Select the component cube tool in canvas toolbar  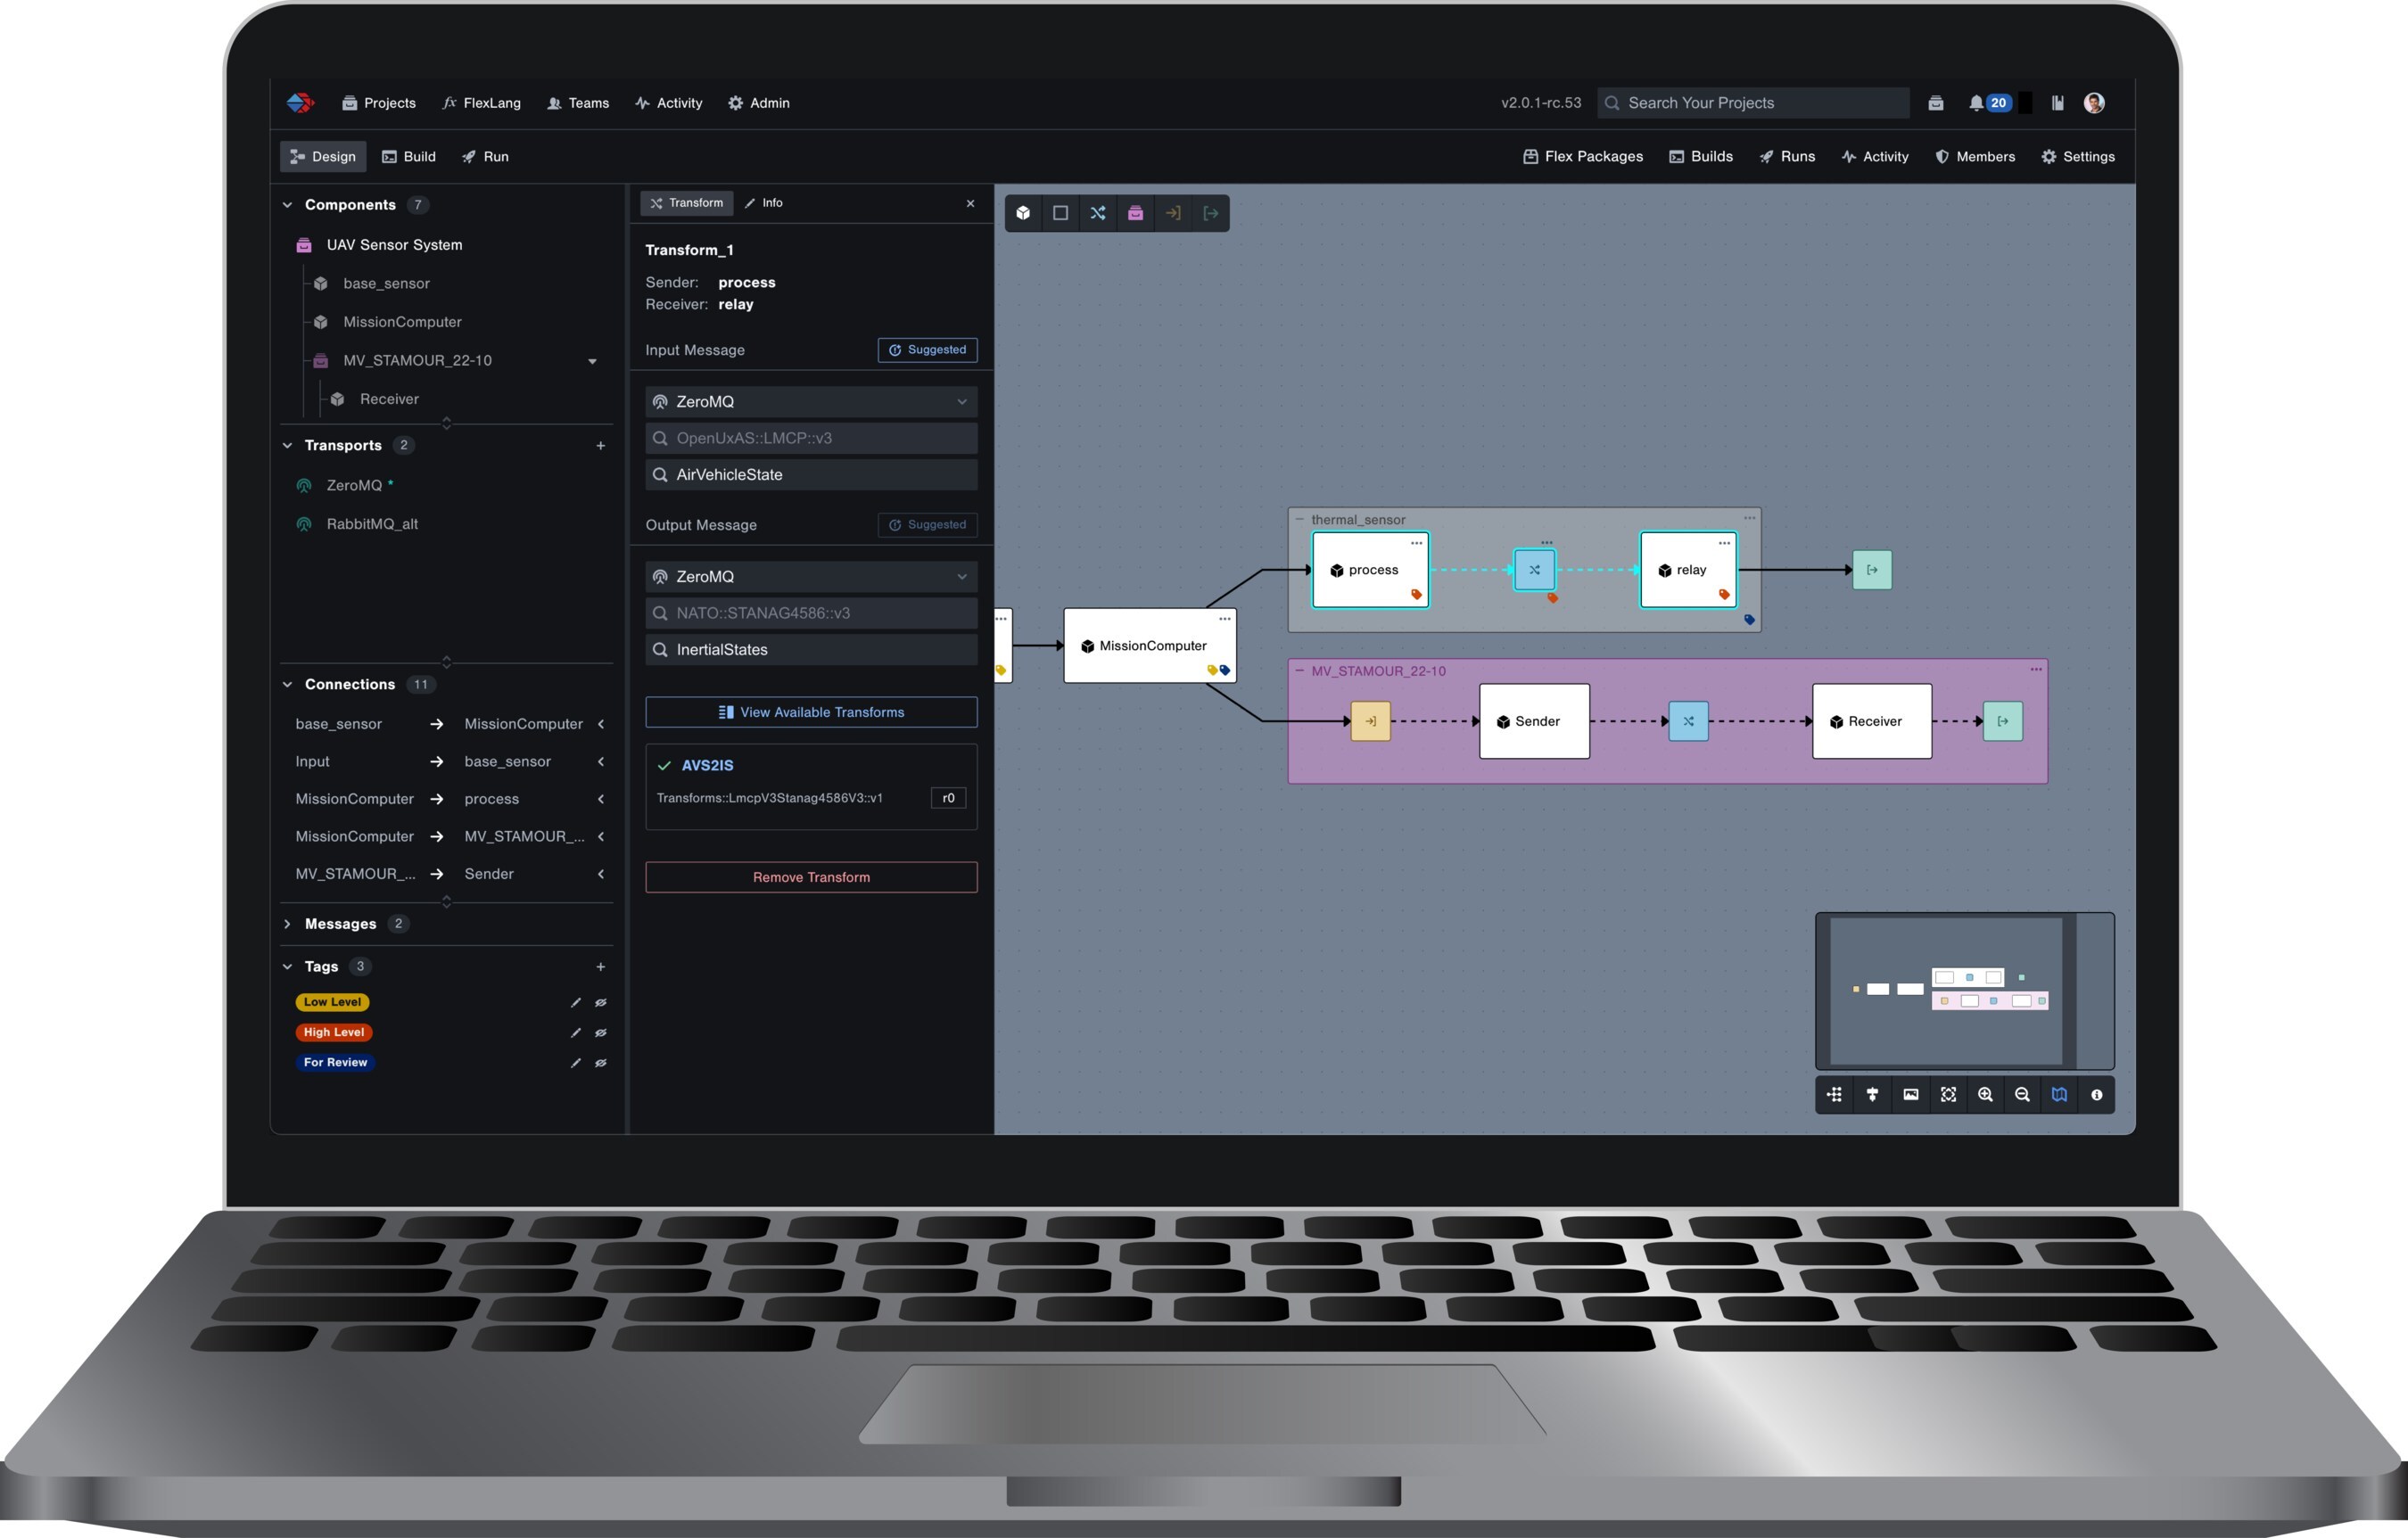1023,213
